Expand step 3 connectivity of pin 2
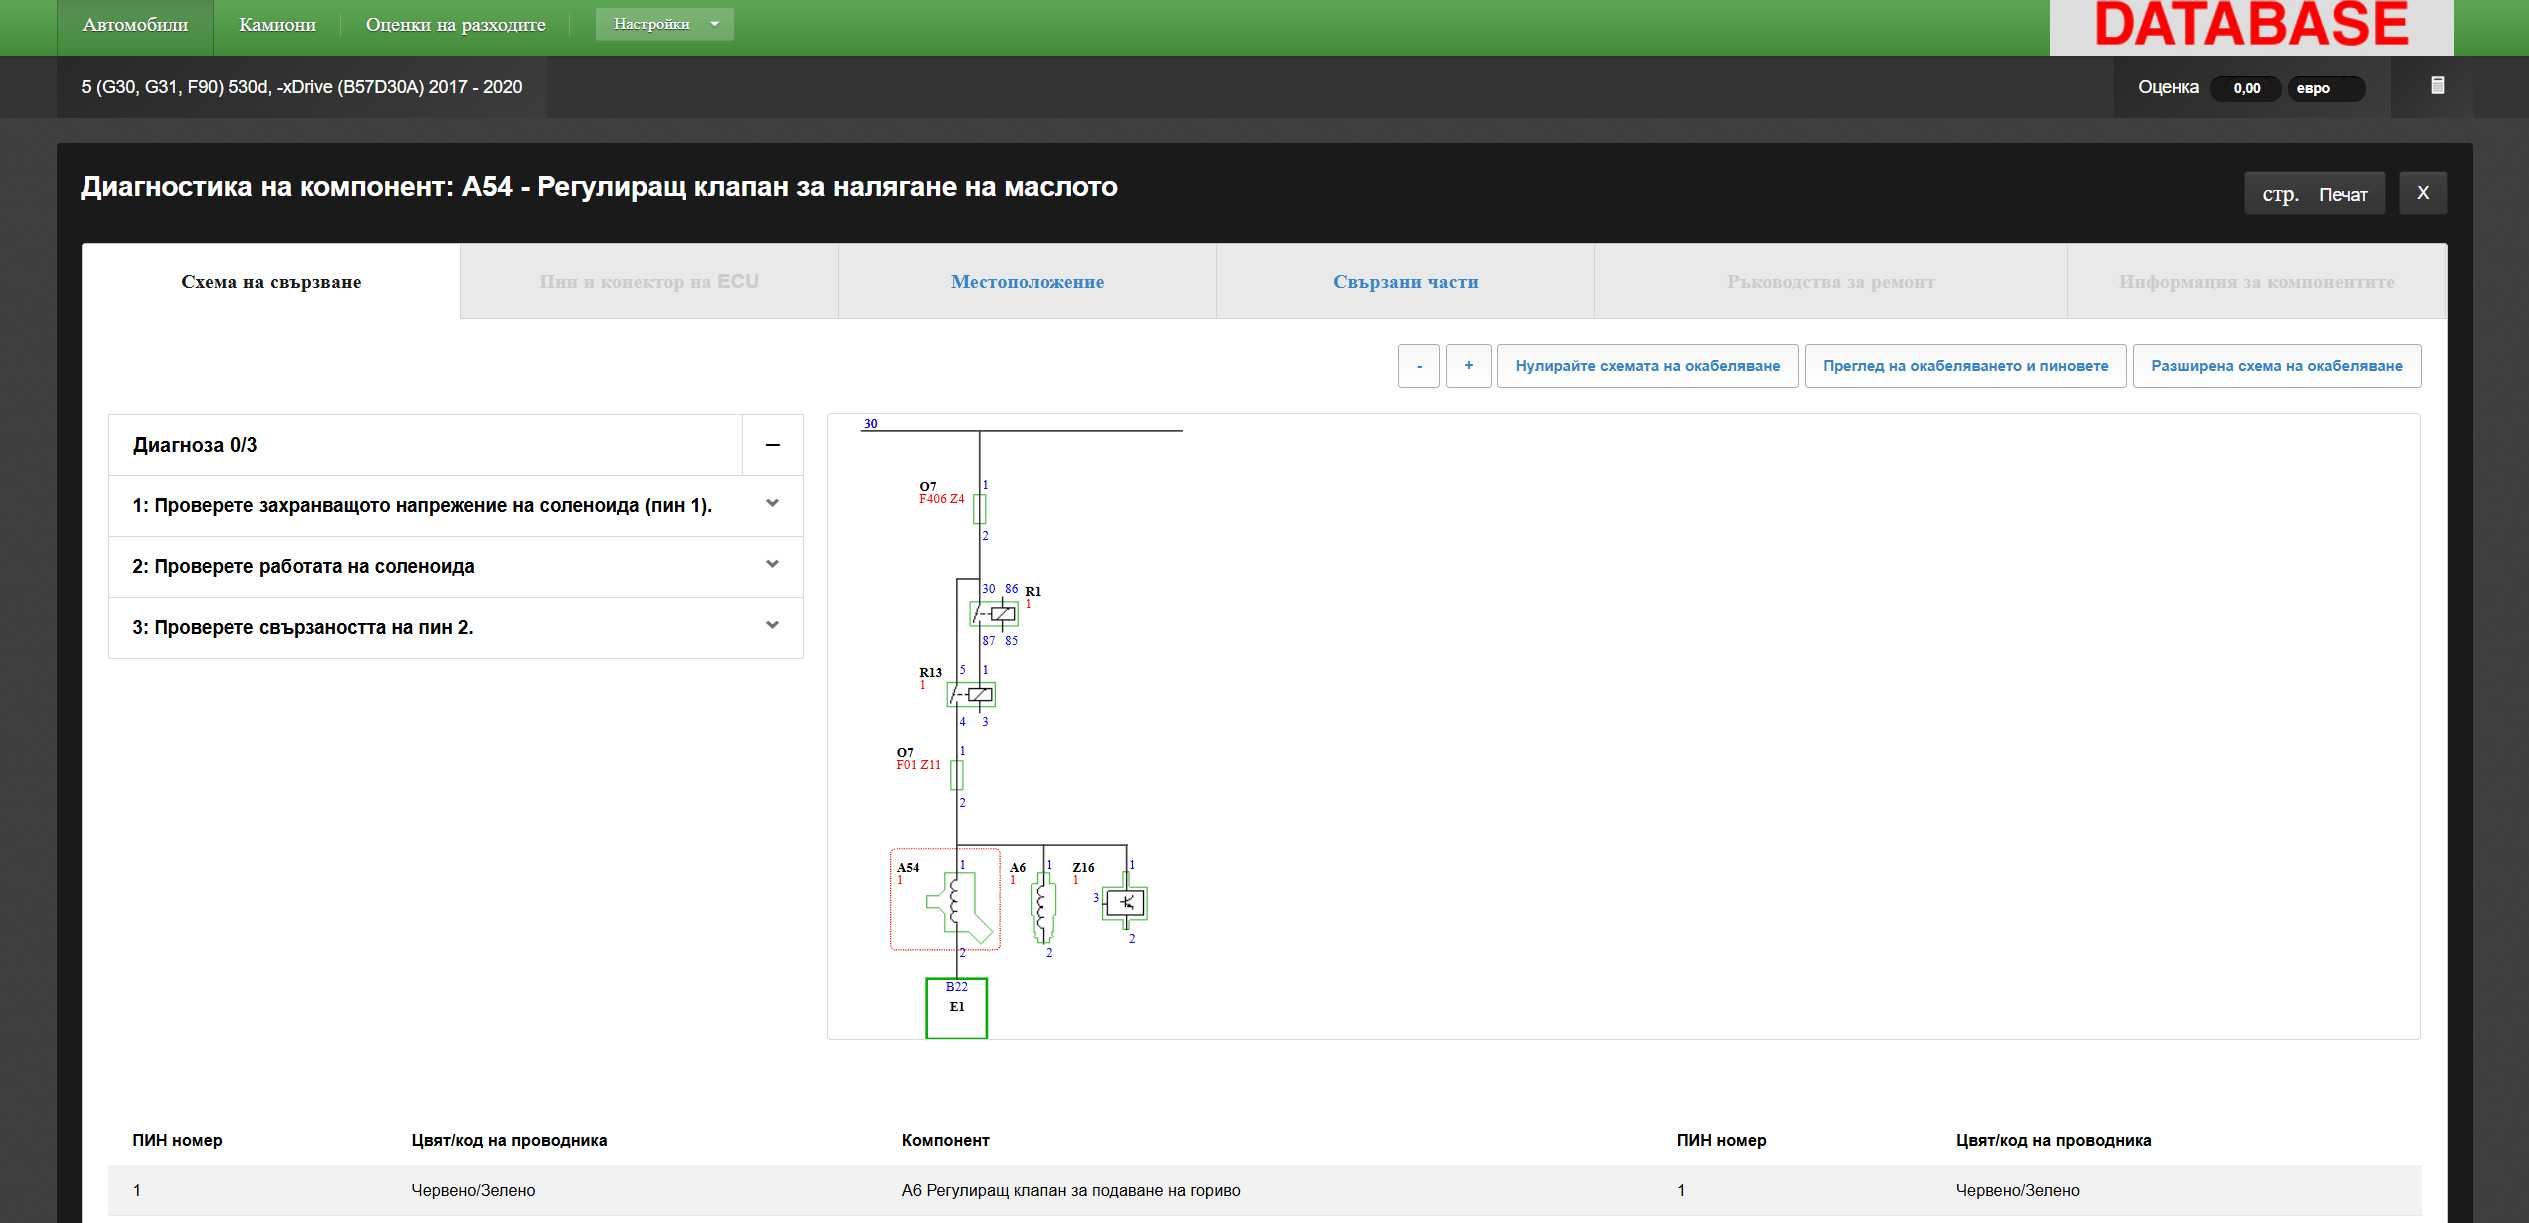 [x=455, y=628]
